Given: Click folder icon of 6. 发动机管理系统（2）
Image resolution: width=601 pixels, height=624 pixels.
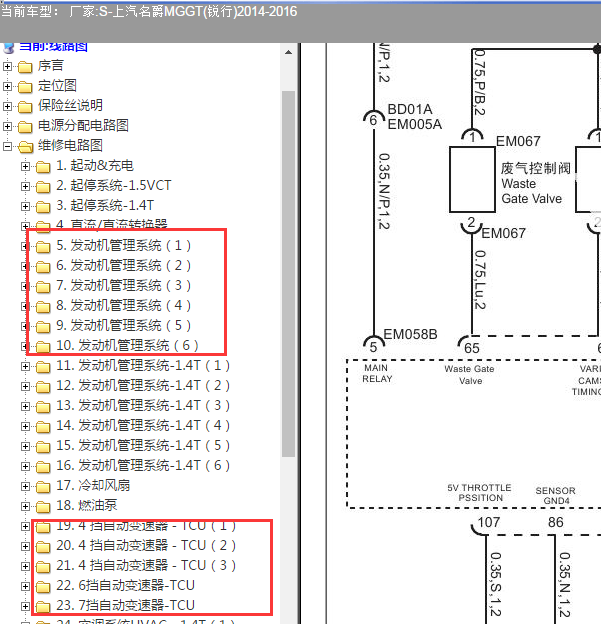Looking at the screenshot, I should click(43, 267).
